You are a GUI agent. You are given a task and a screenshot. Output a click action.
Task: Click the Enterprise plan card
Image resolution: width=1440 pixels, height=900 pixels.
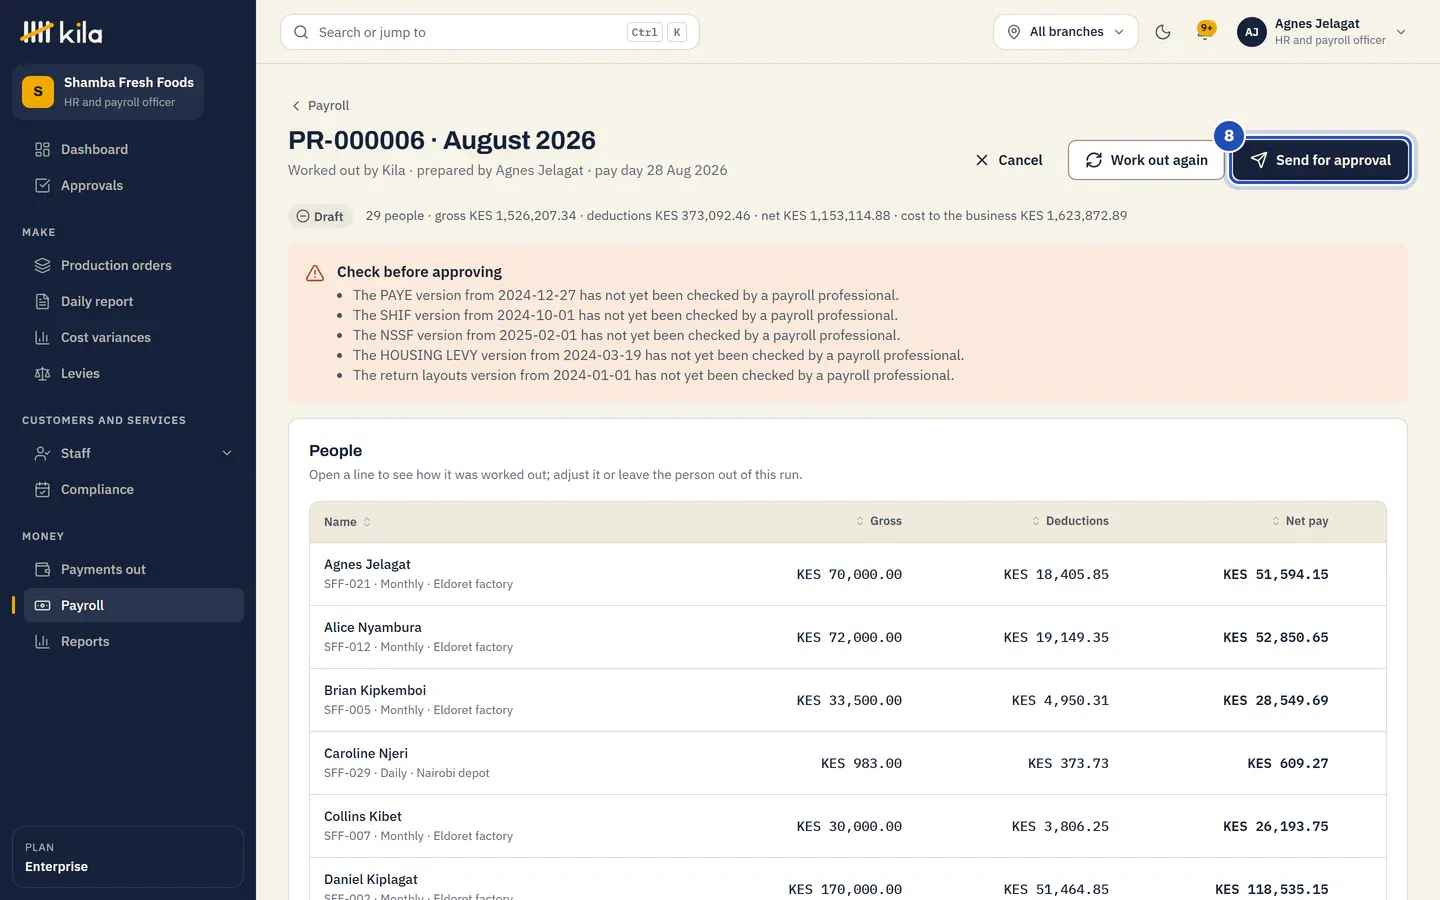[128, 857]
